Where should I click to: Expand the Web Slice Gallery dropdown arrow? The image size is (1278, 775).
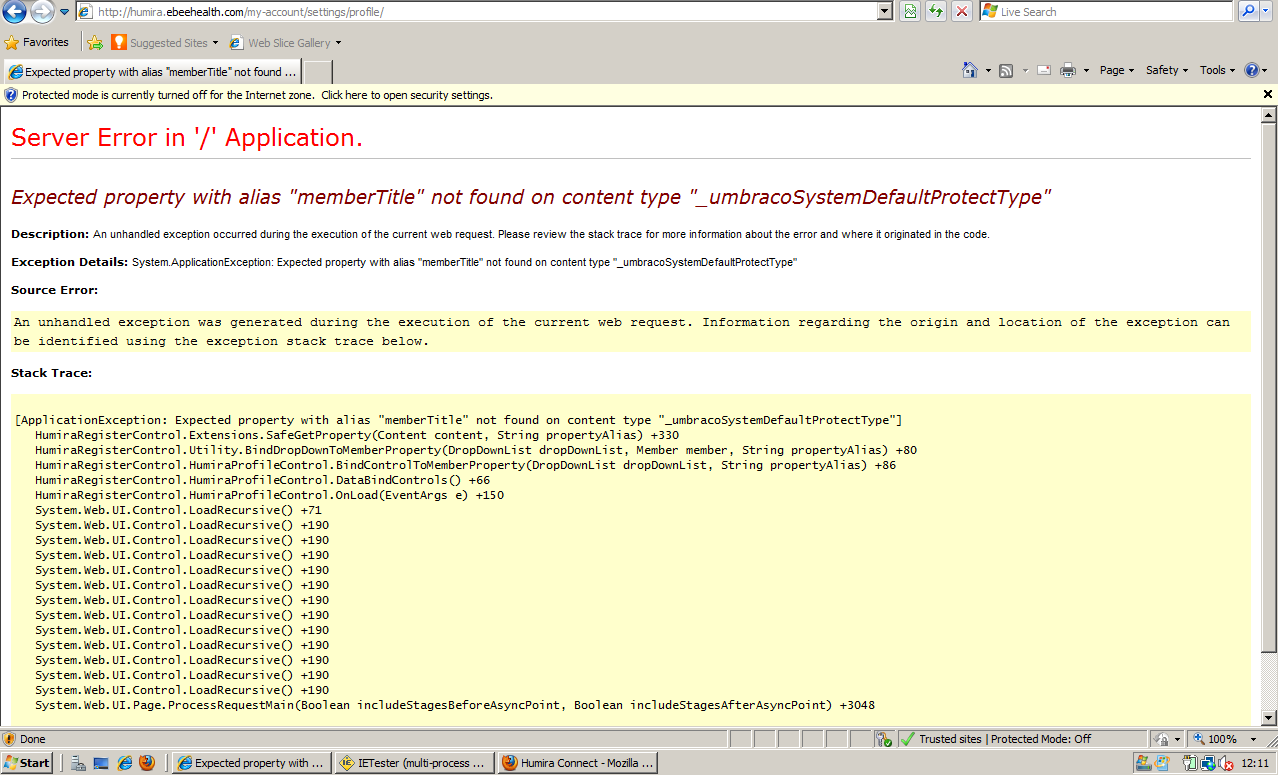(338, 43)
